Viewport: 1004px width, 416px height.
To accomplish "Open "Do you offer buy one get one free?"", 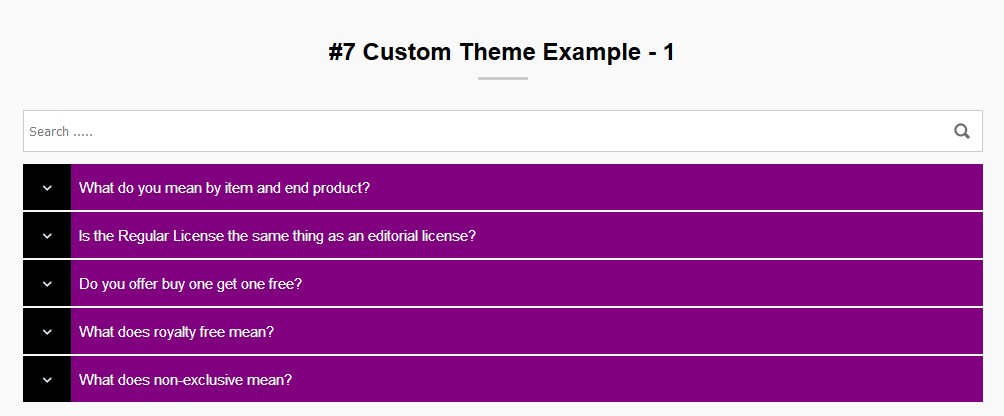I will pyautogui.click(x=190, y=284).
